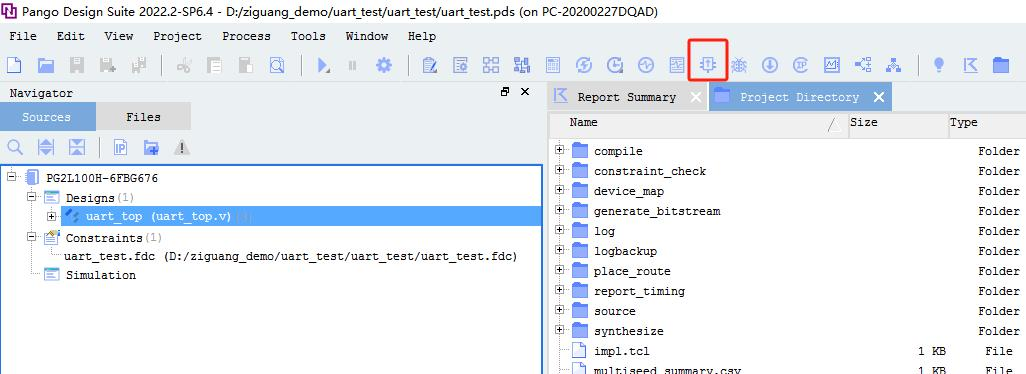Click the four-squares grid toolbar icon
Screen dimensions: 1026x374
tap(491, 65)
